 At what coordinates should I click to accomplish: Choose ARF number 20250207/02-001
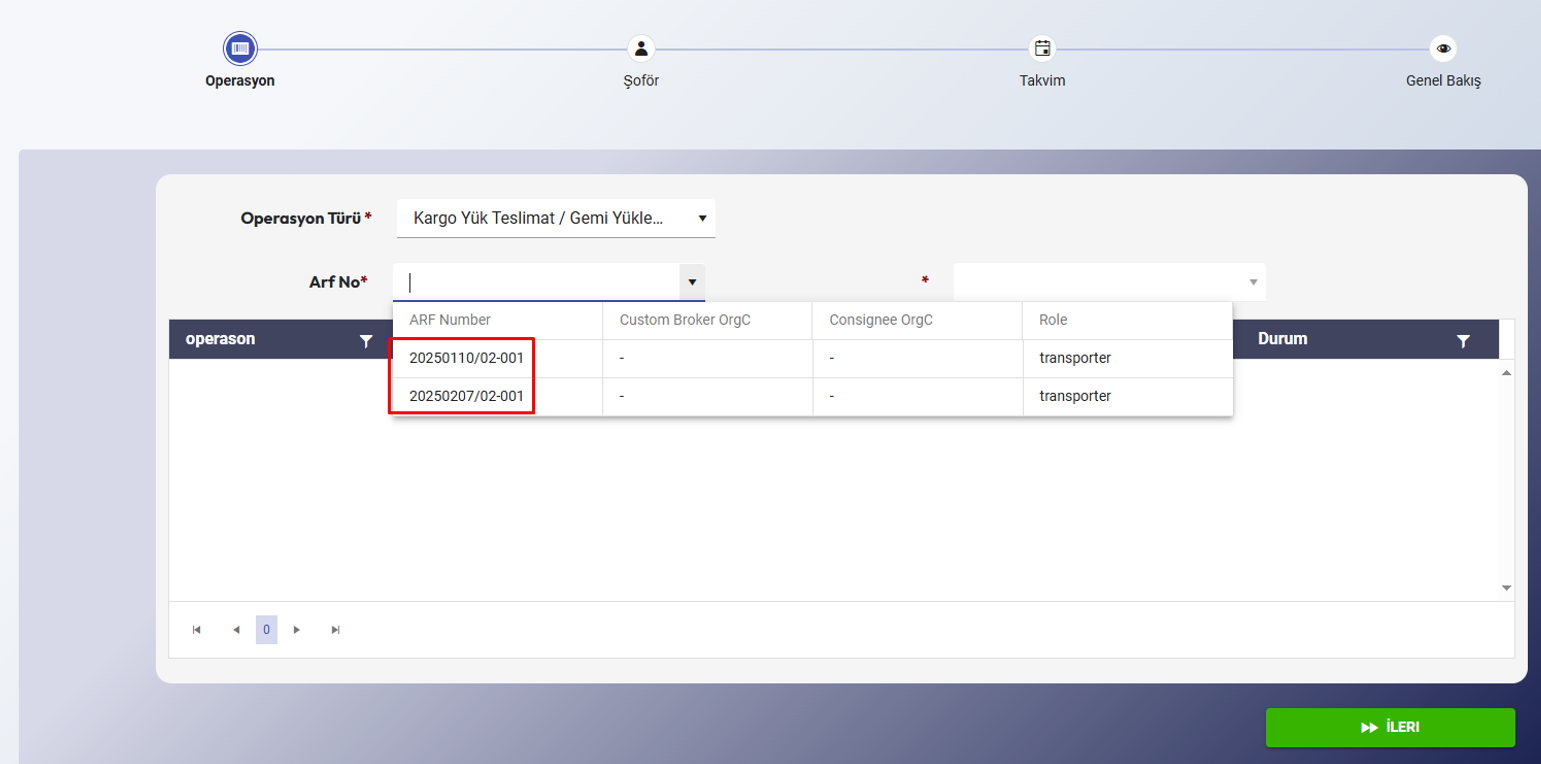[x=466, y=396]
